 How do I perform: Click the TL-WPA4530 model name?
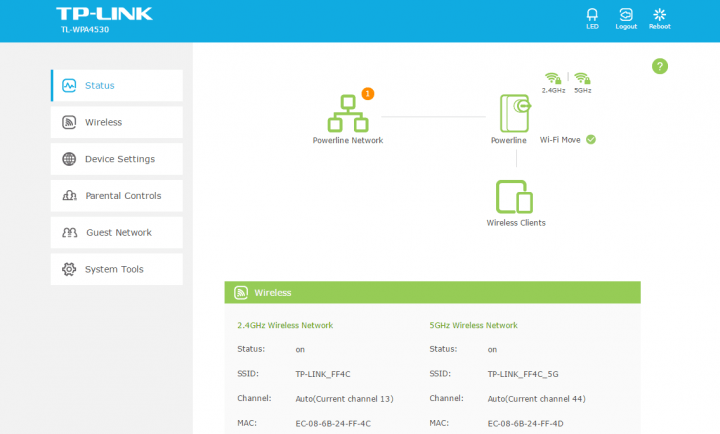click(x=85, y=29)
